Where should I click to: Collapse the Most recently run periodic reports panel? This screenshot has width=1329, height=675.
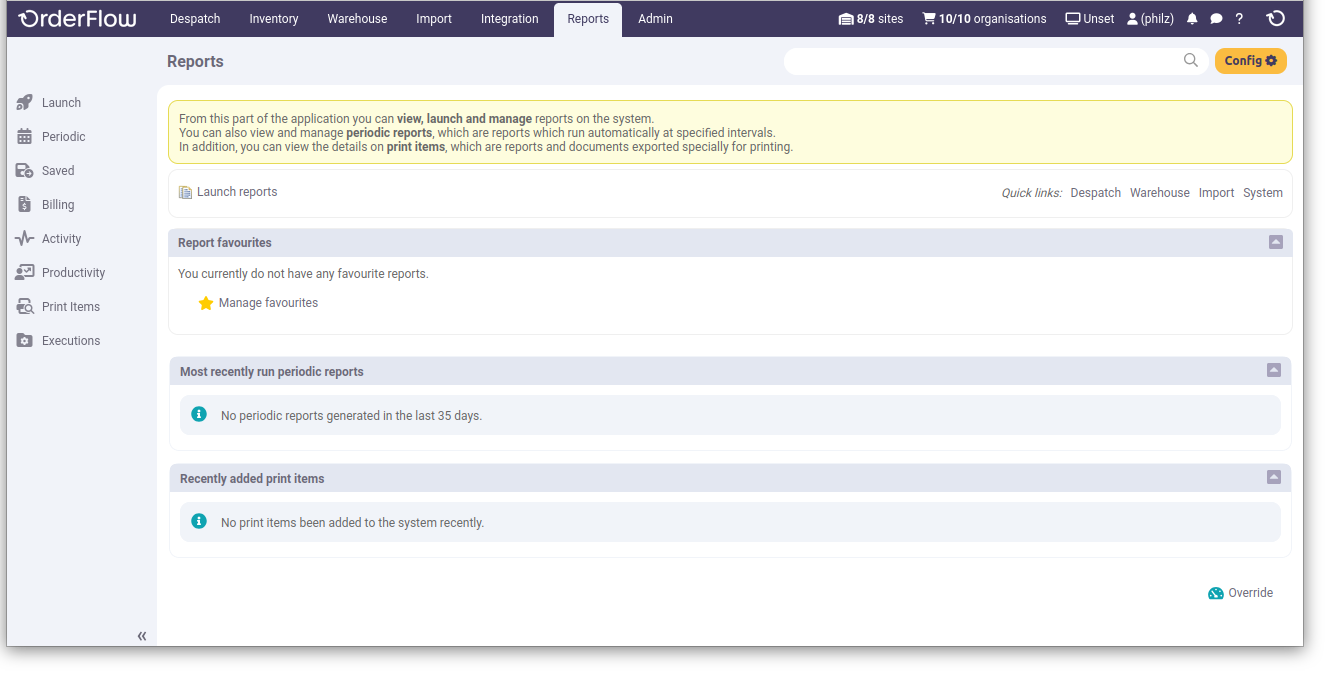[x=1274, y=370]
